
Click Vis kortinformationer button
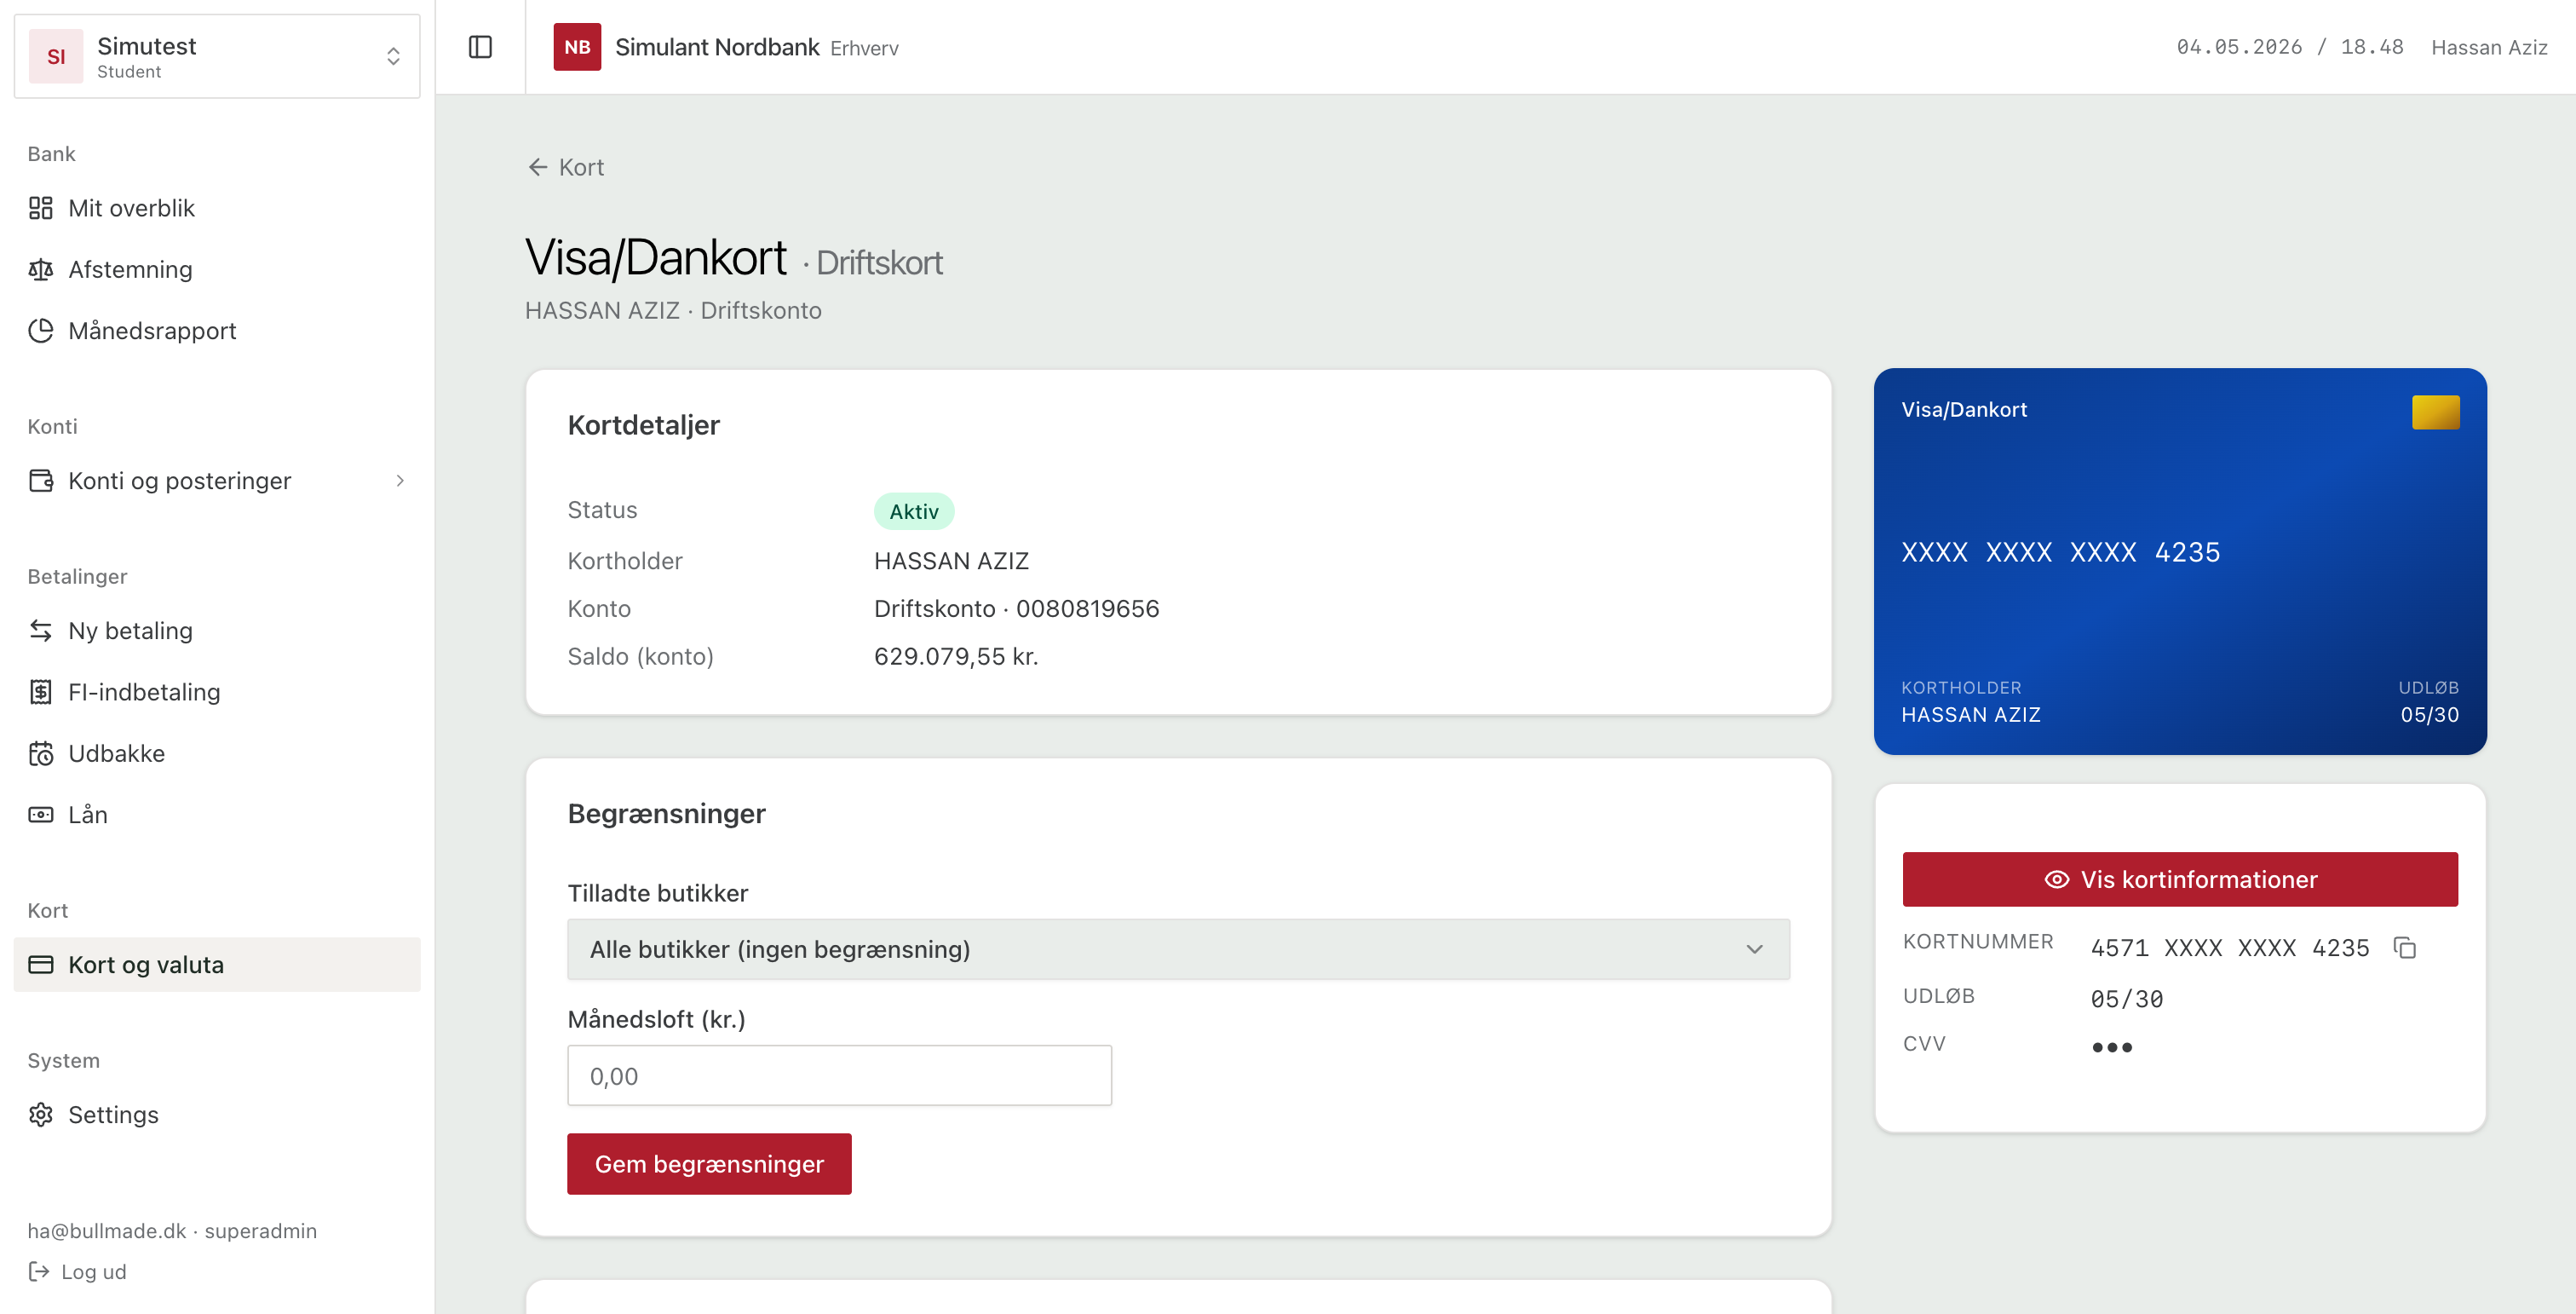tap(2180, 879)
